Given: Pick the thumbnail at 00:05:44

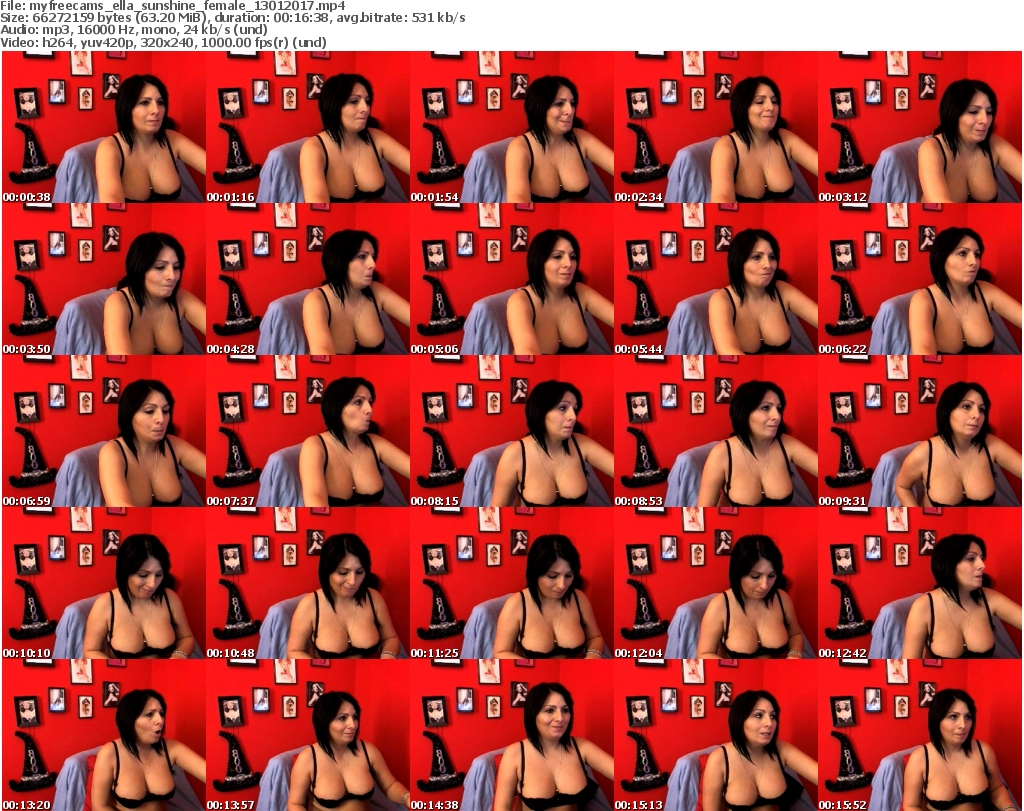Looking at the screenshot, I should pyautogui.click(x=716, y=279).
